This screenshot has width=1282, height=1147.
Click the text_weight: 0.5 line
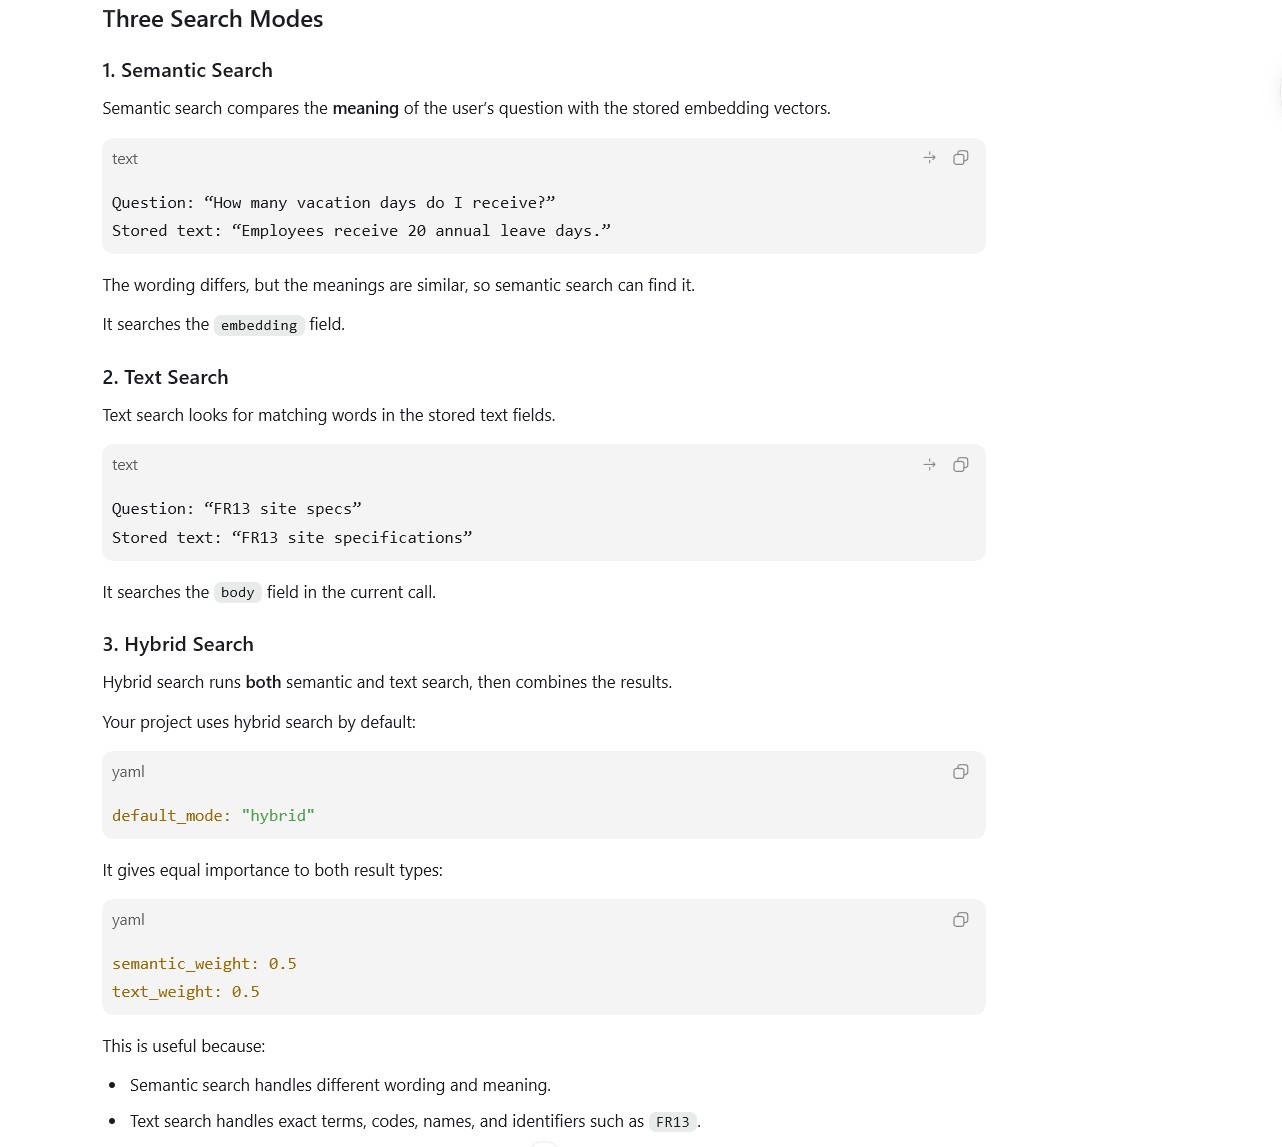point(186,992)
